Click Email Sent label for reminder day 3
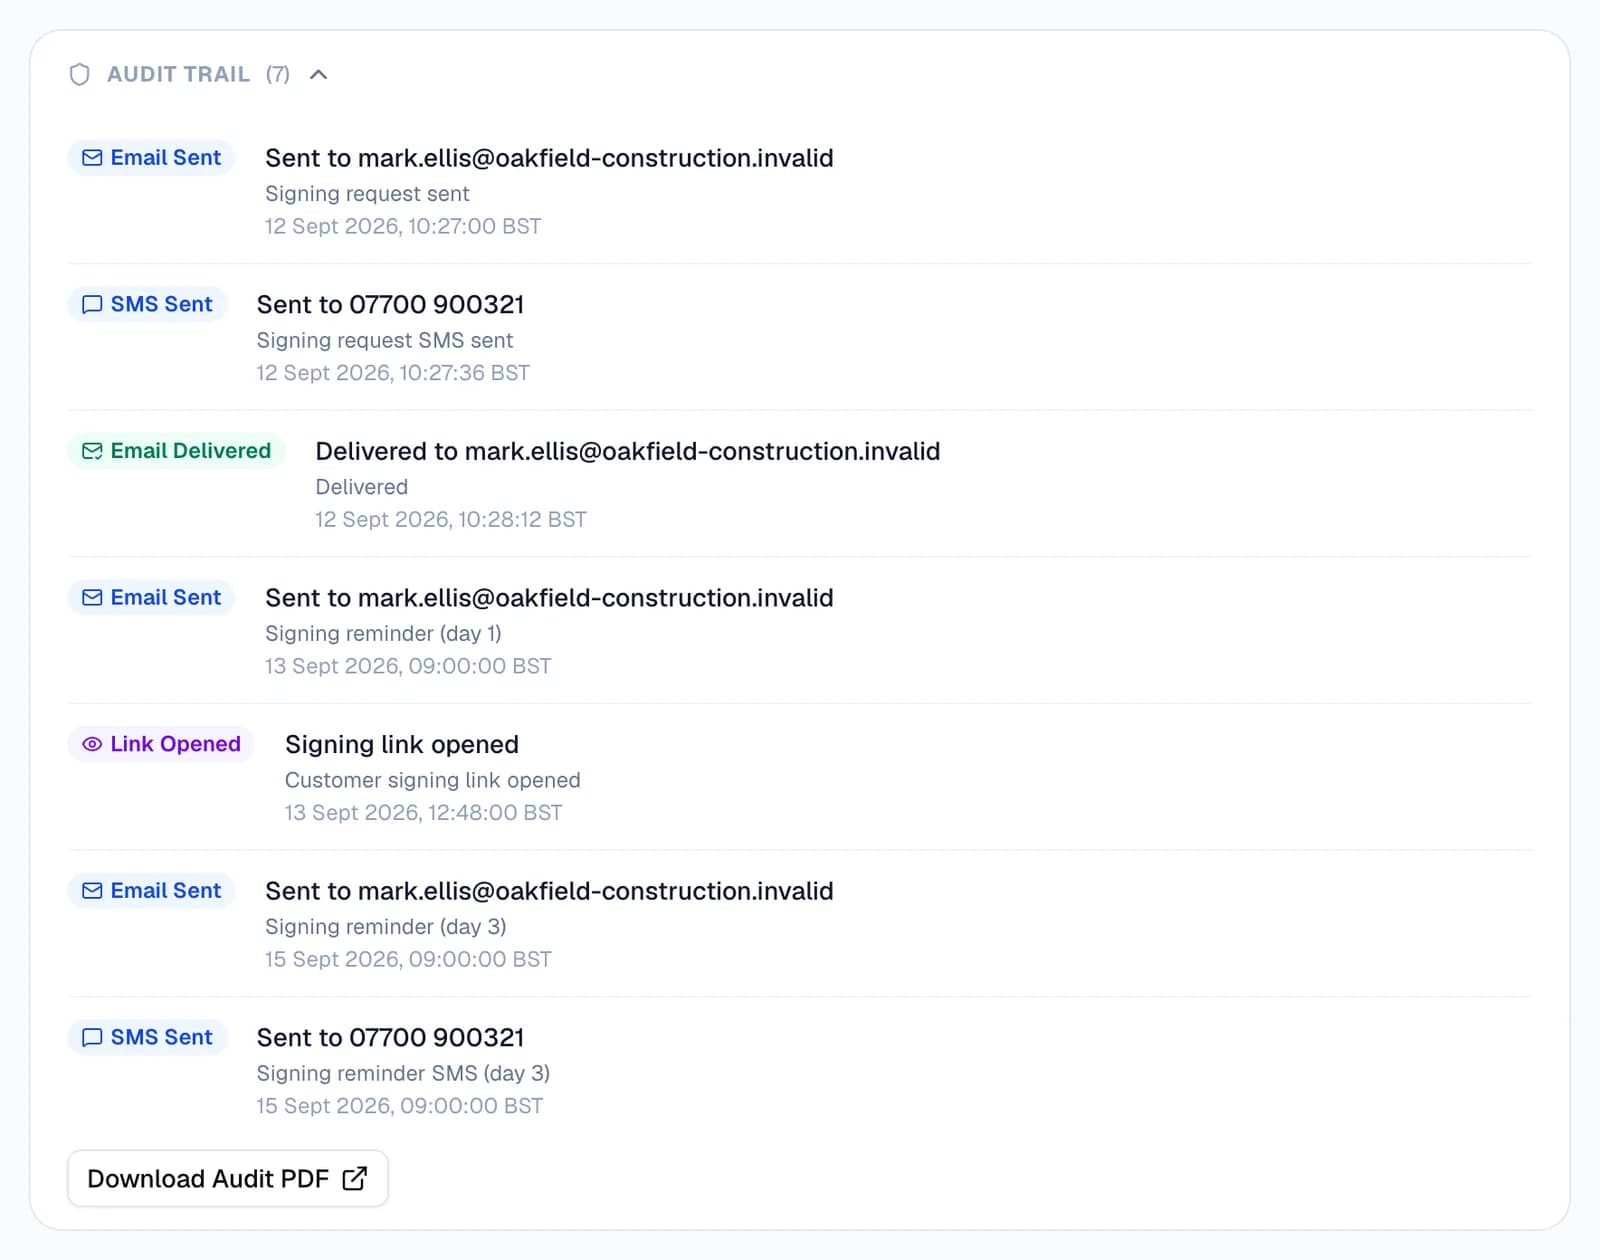 (166, 891)
